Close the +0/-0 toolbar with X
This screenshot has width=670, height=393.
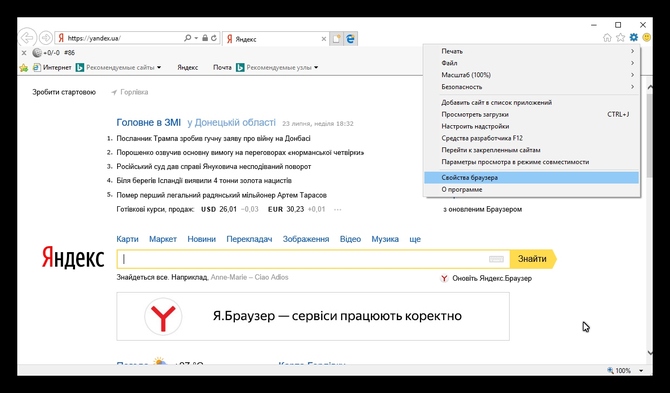point(24,53)
